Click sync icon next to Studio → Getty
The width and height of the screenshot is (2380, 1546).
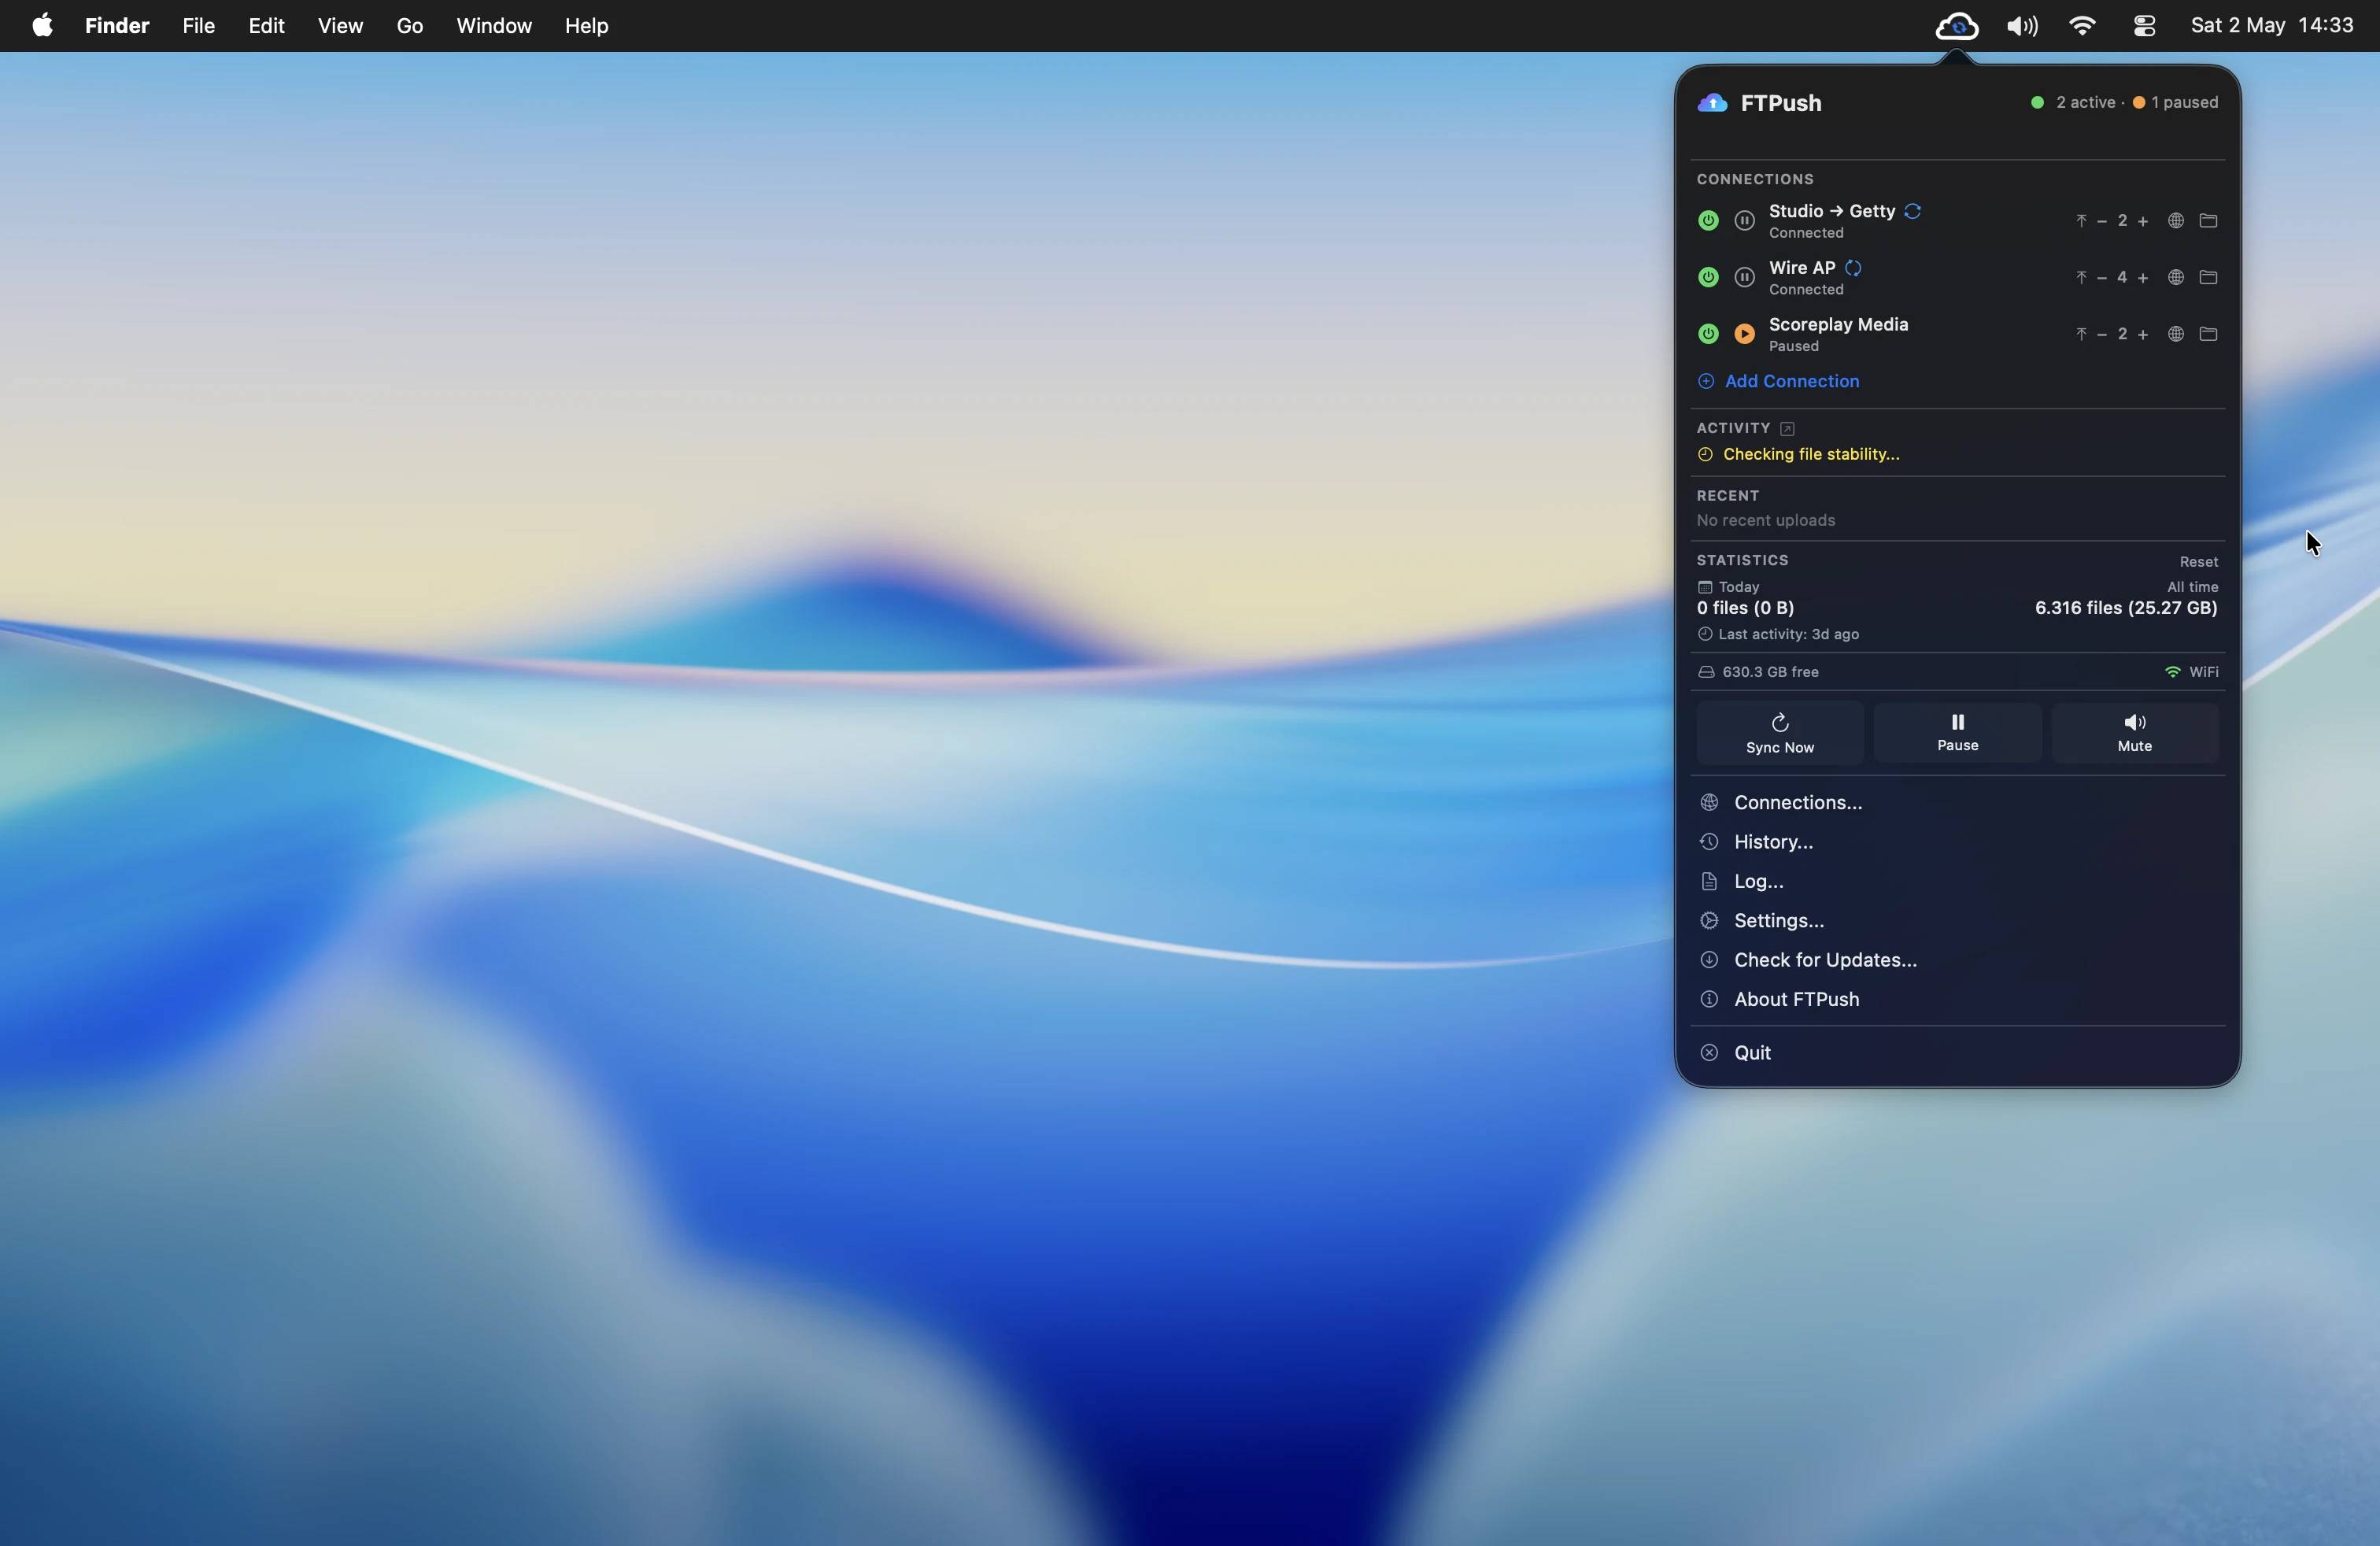[1912, 211]
